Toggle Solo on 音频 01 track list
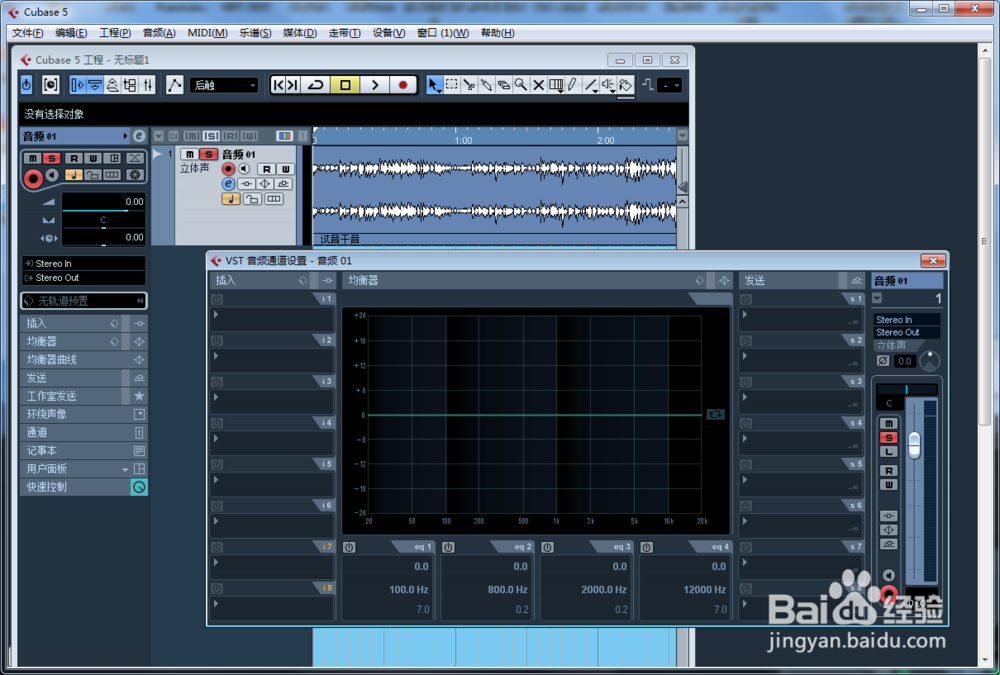1000x675 pixels. 208,154
